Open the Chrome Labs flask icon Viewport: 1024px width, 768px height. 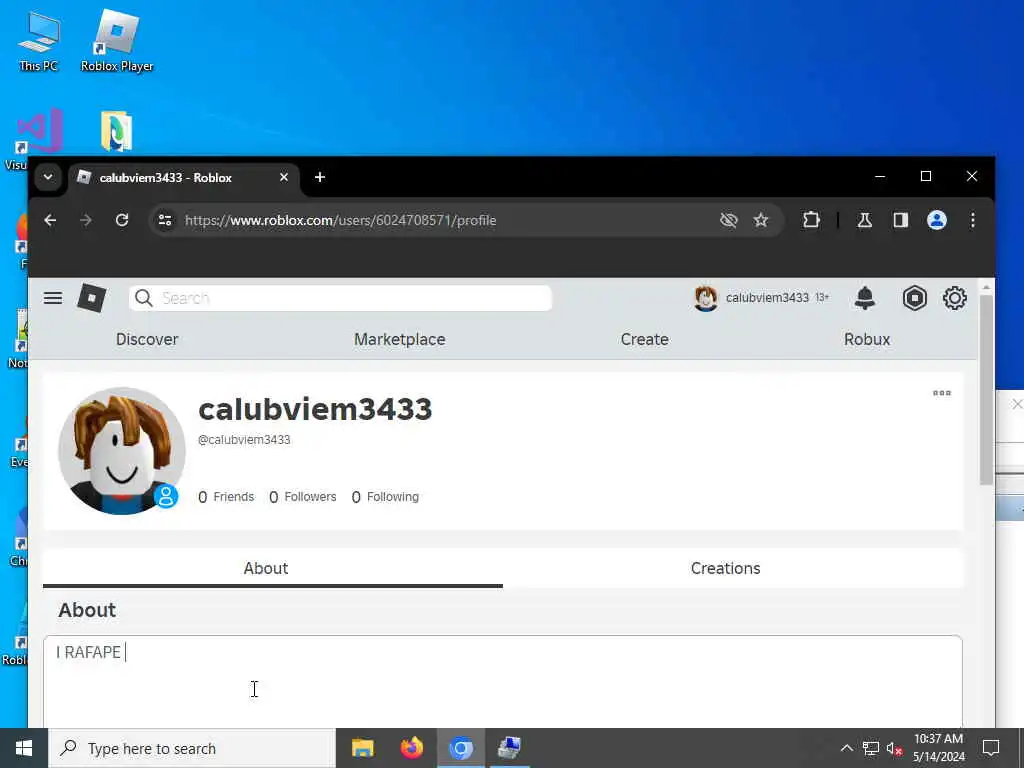[865, 220]
